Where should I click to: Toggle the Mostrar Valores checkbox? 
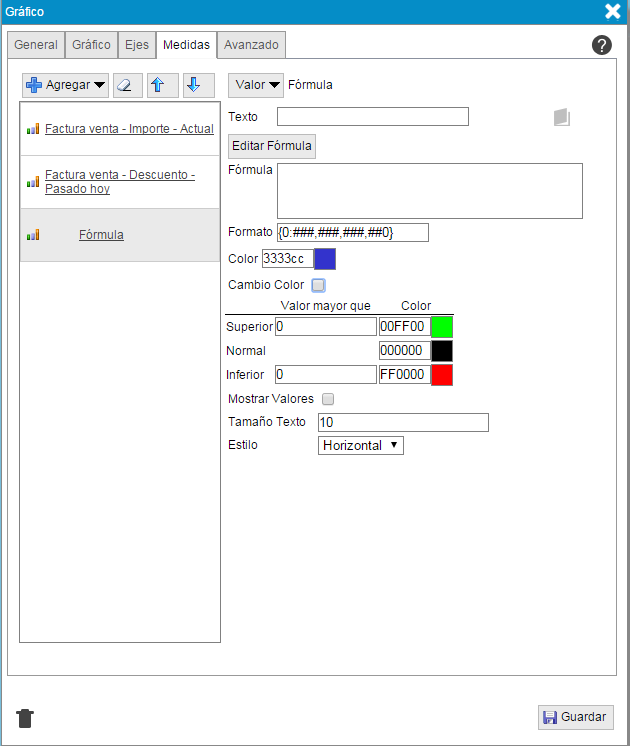click(328, 399)
